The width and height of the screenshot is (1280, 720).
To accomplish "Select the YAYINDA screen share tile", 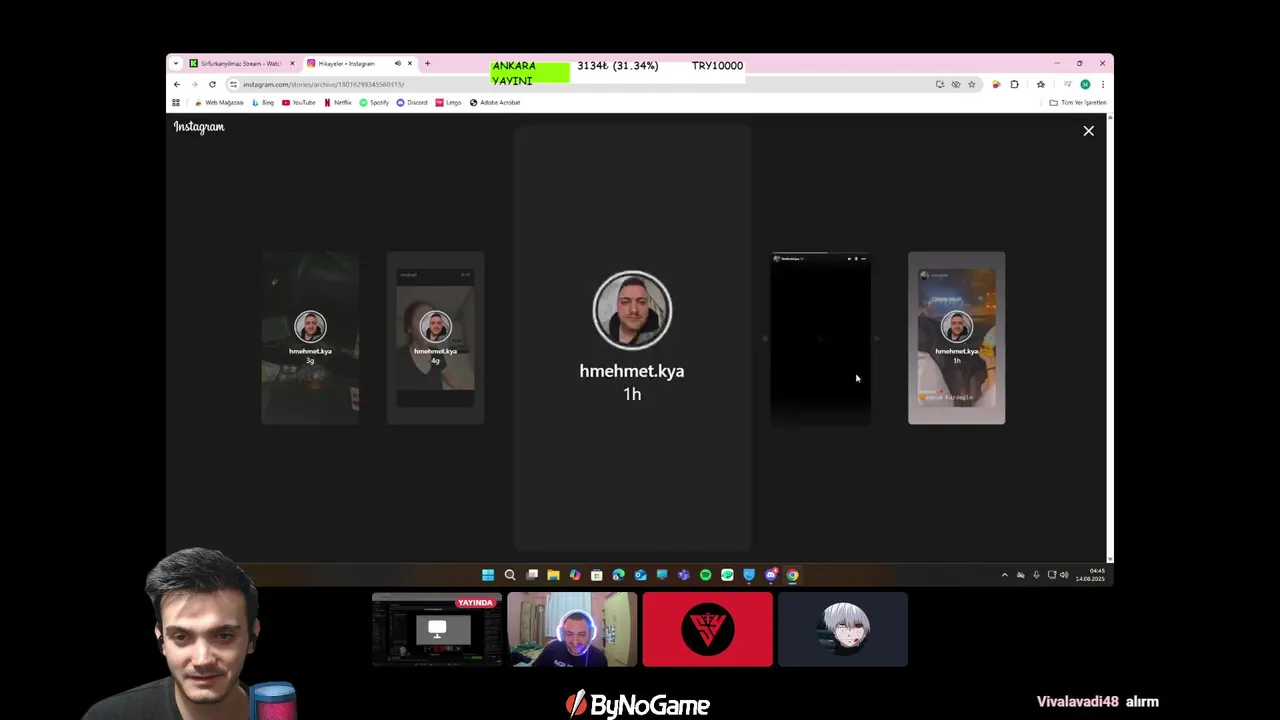I will 437,629.
